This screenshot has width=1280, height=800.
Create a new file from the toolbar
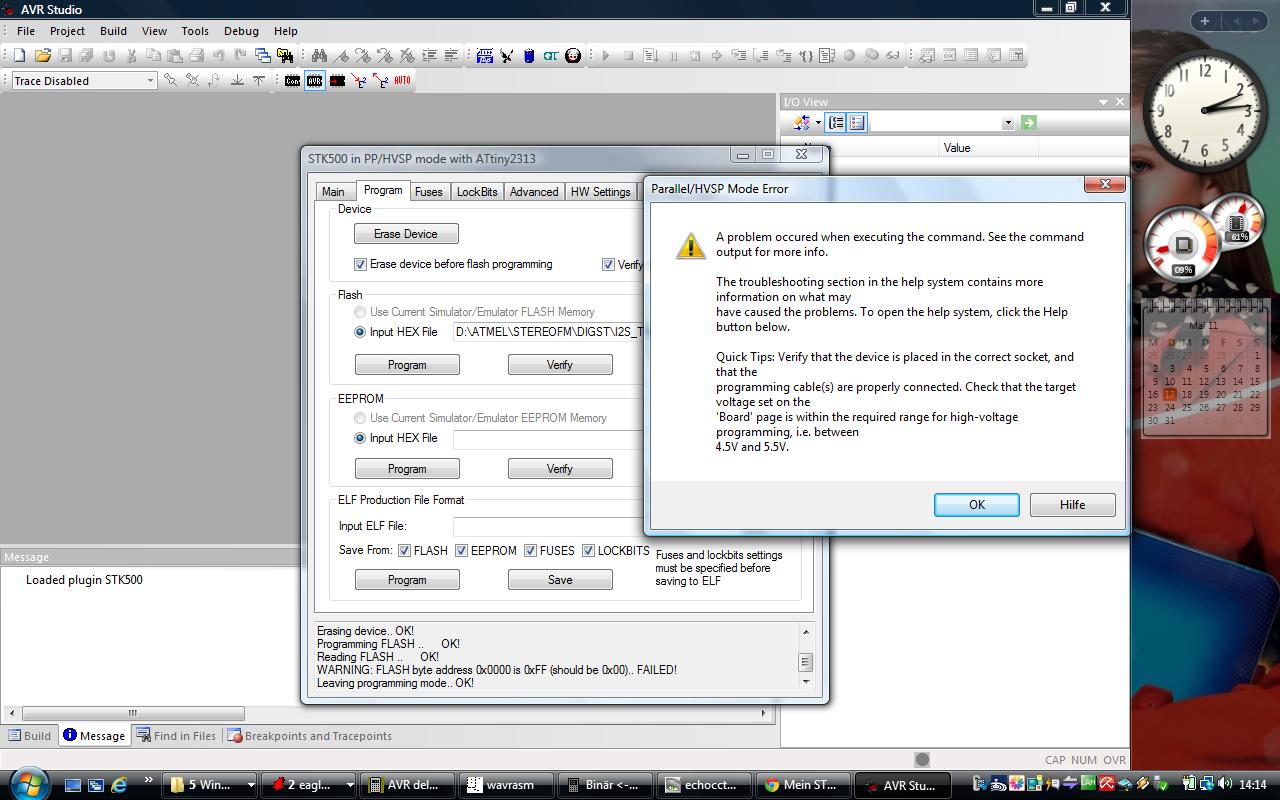click(x=19, y=56)
